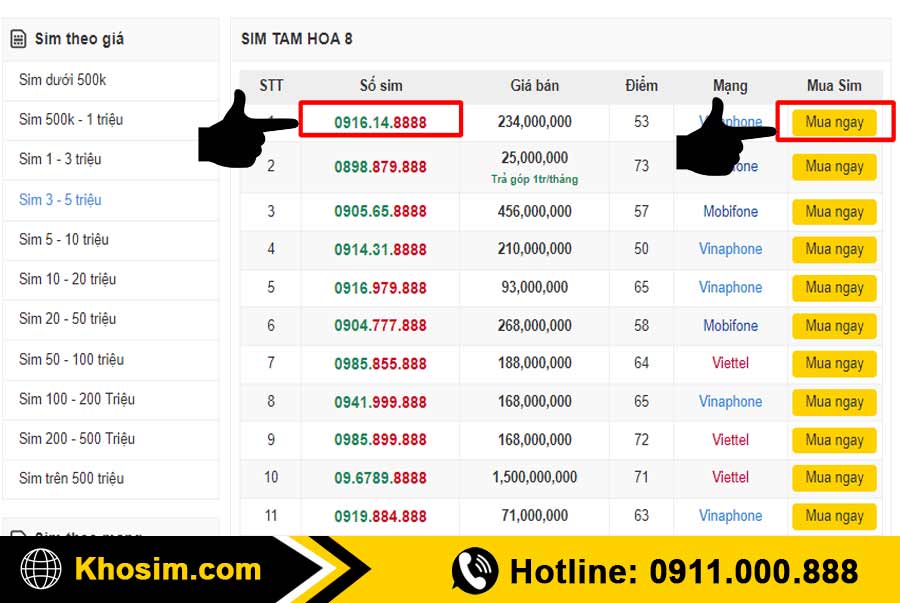Image resolution: width=900 pixels, height=603 pixels.
Task: Click the Điểm column header
Action: tap(641, 85)
